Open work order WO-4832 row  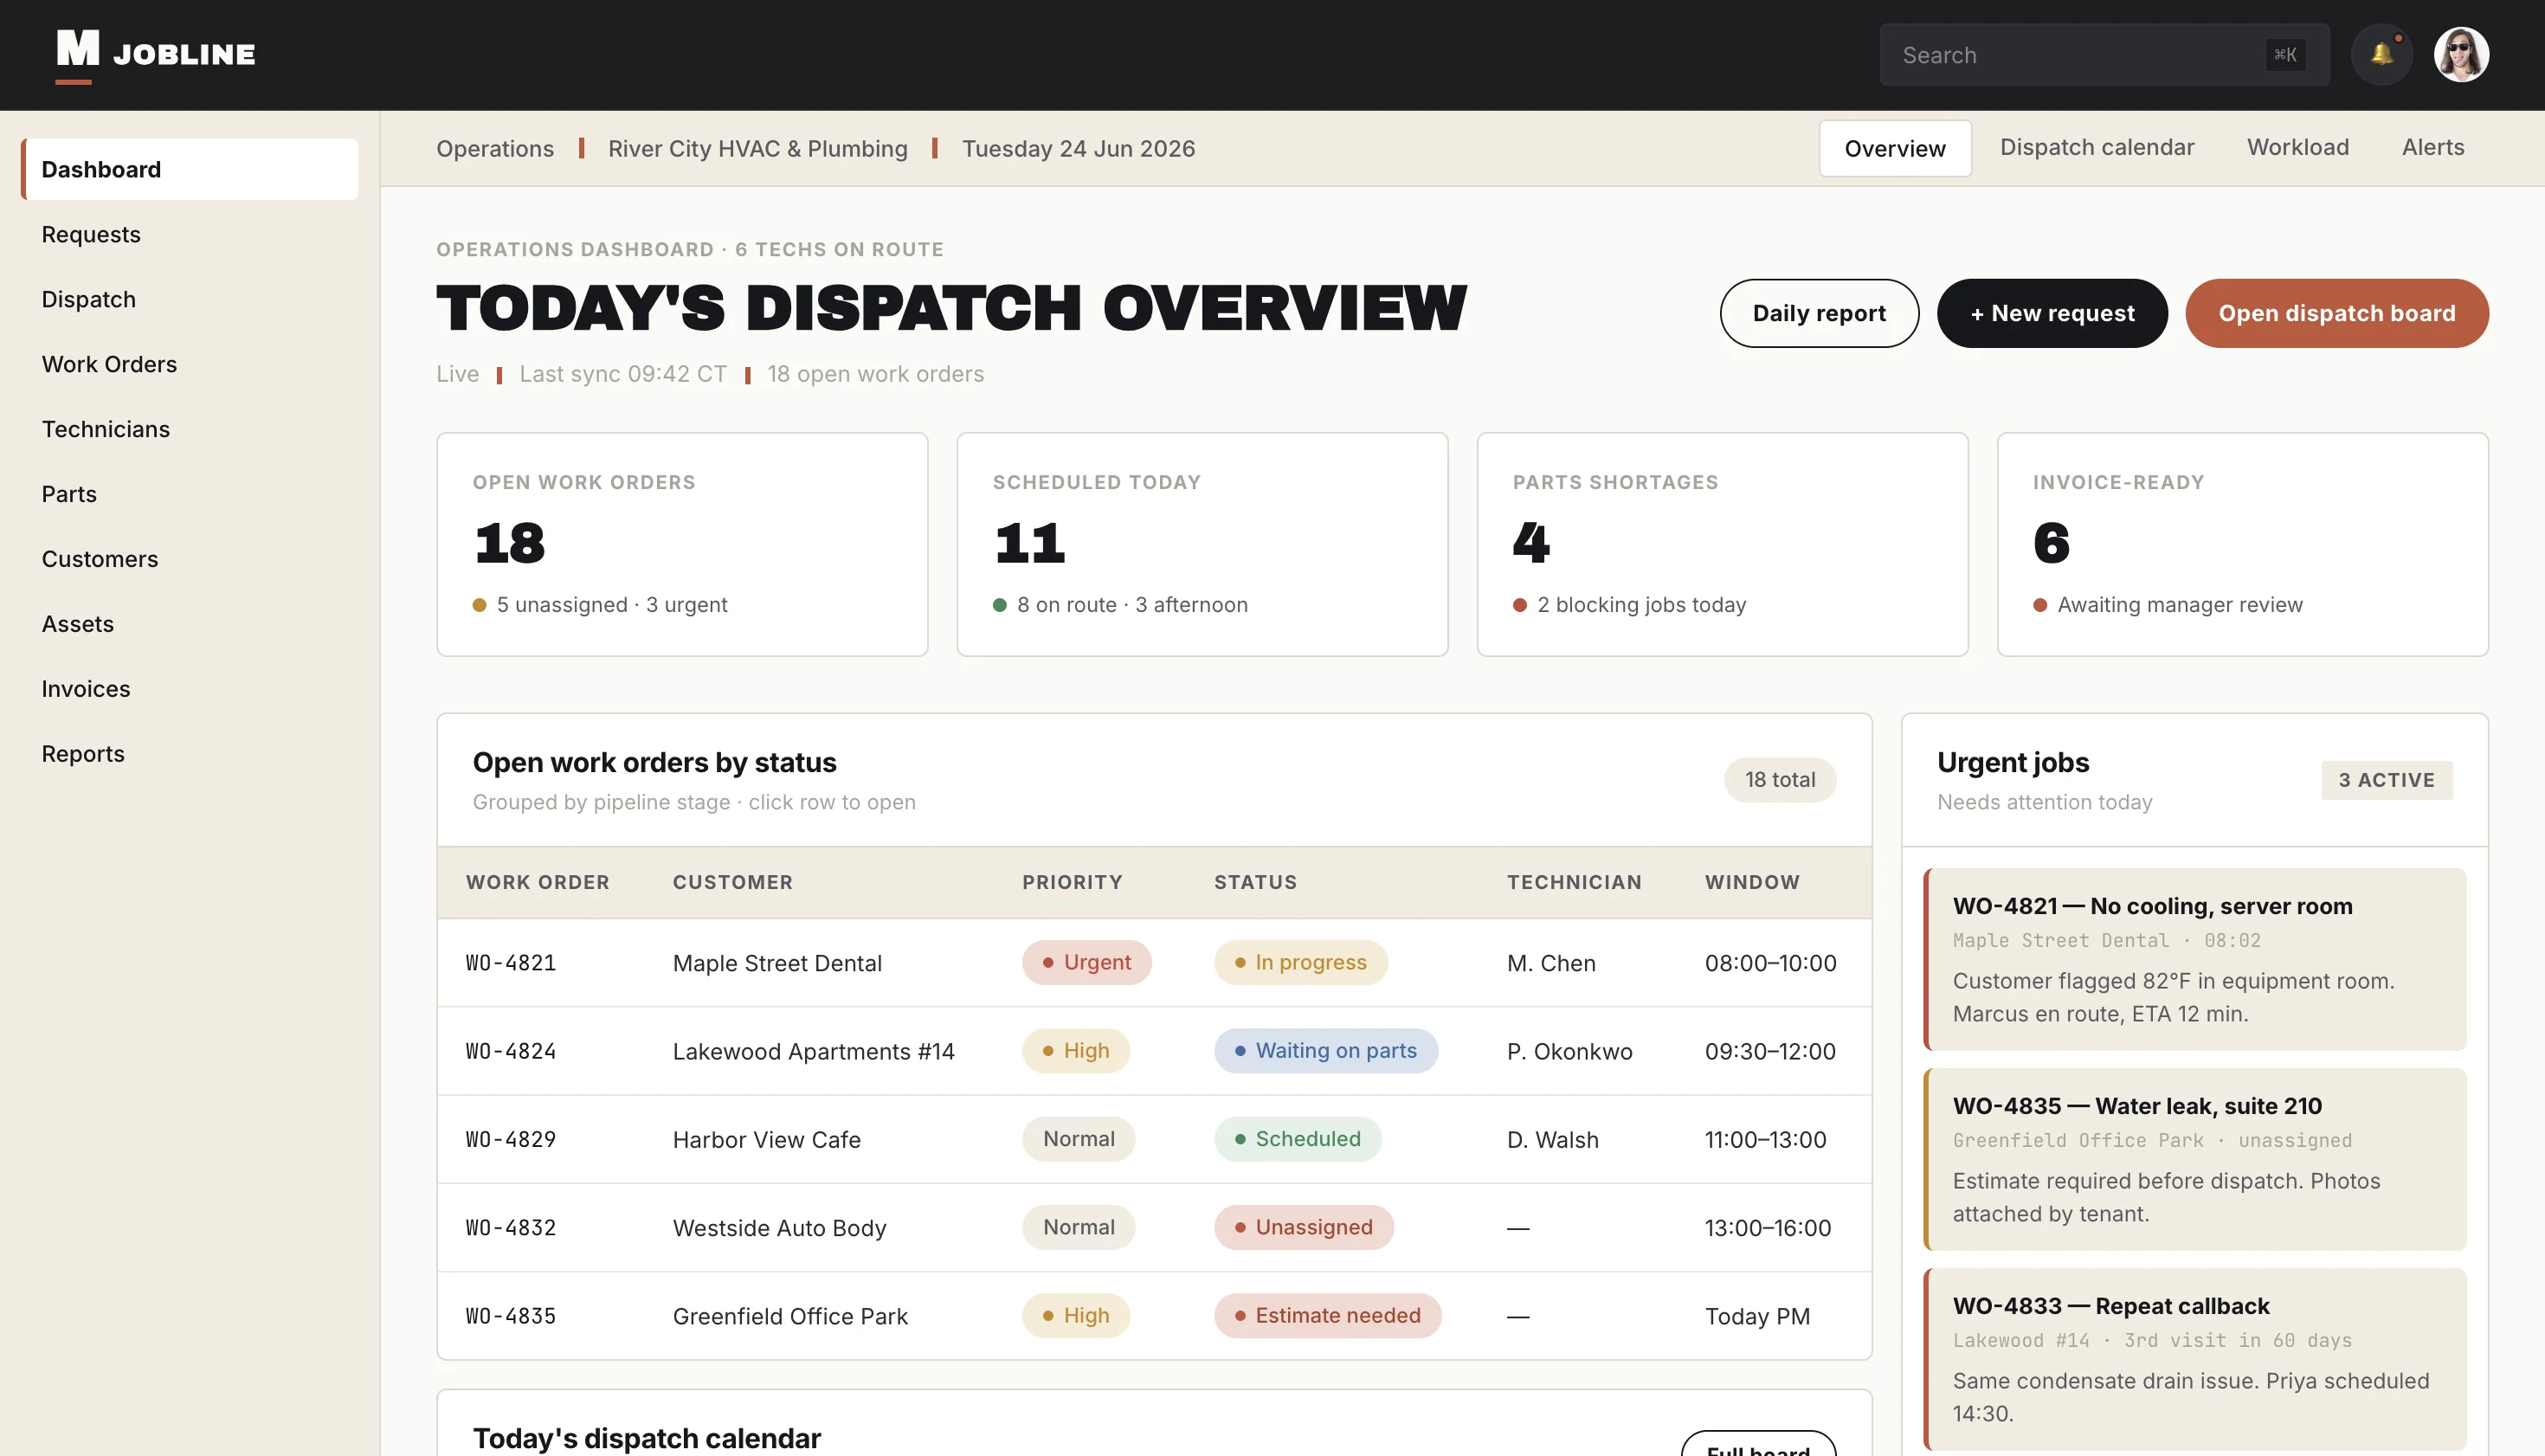(x=1154, y=1228)
